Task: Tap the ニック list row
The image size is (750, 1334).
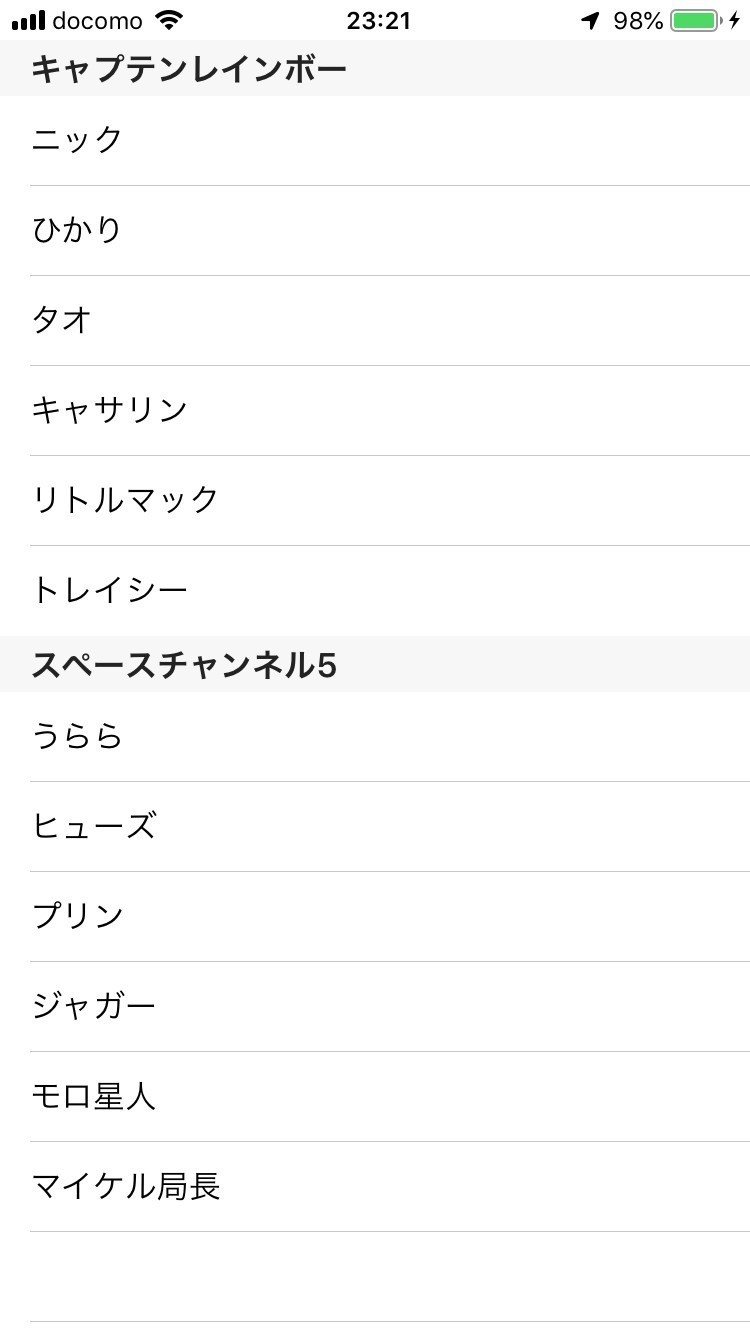Action: (375, 140)
